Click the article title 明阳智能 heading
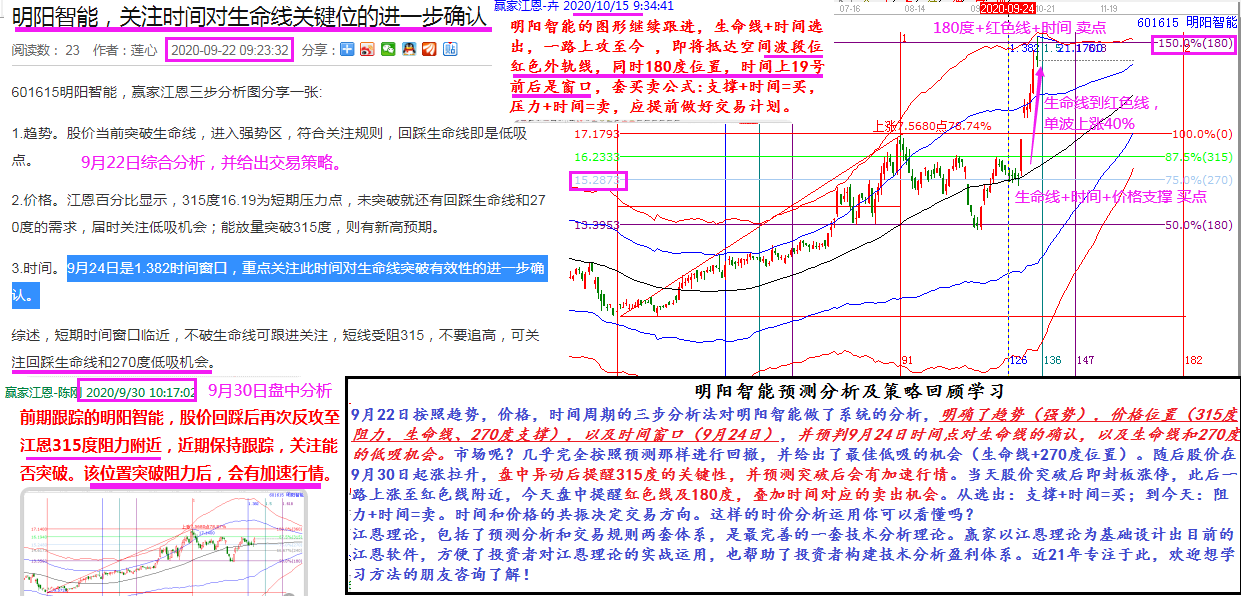Viewport: 1241px width, 596px height. coord(250,17)
